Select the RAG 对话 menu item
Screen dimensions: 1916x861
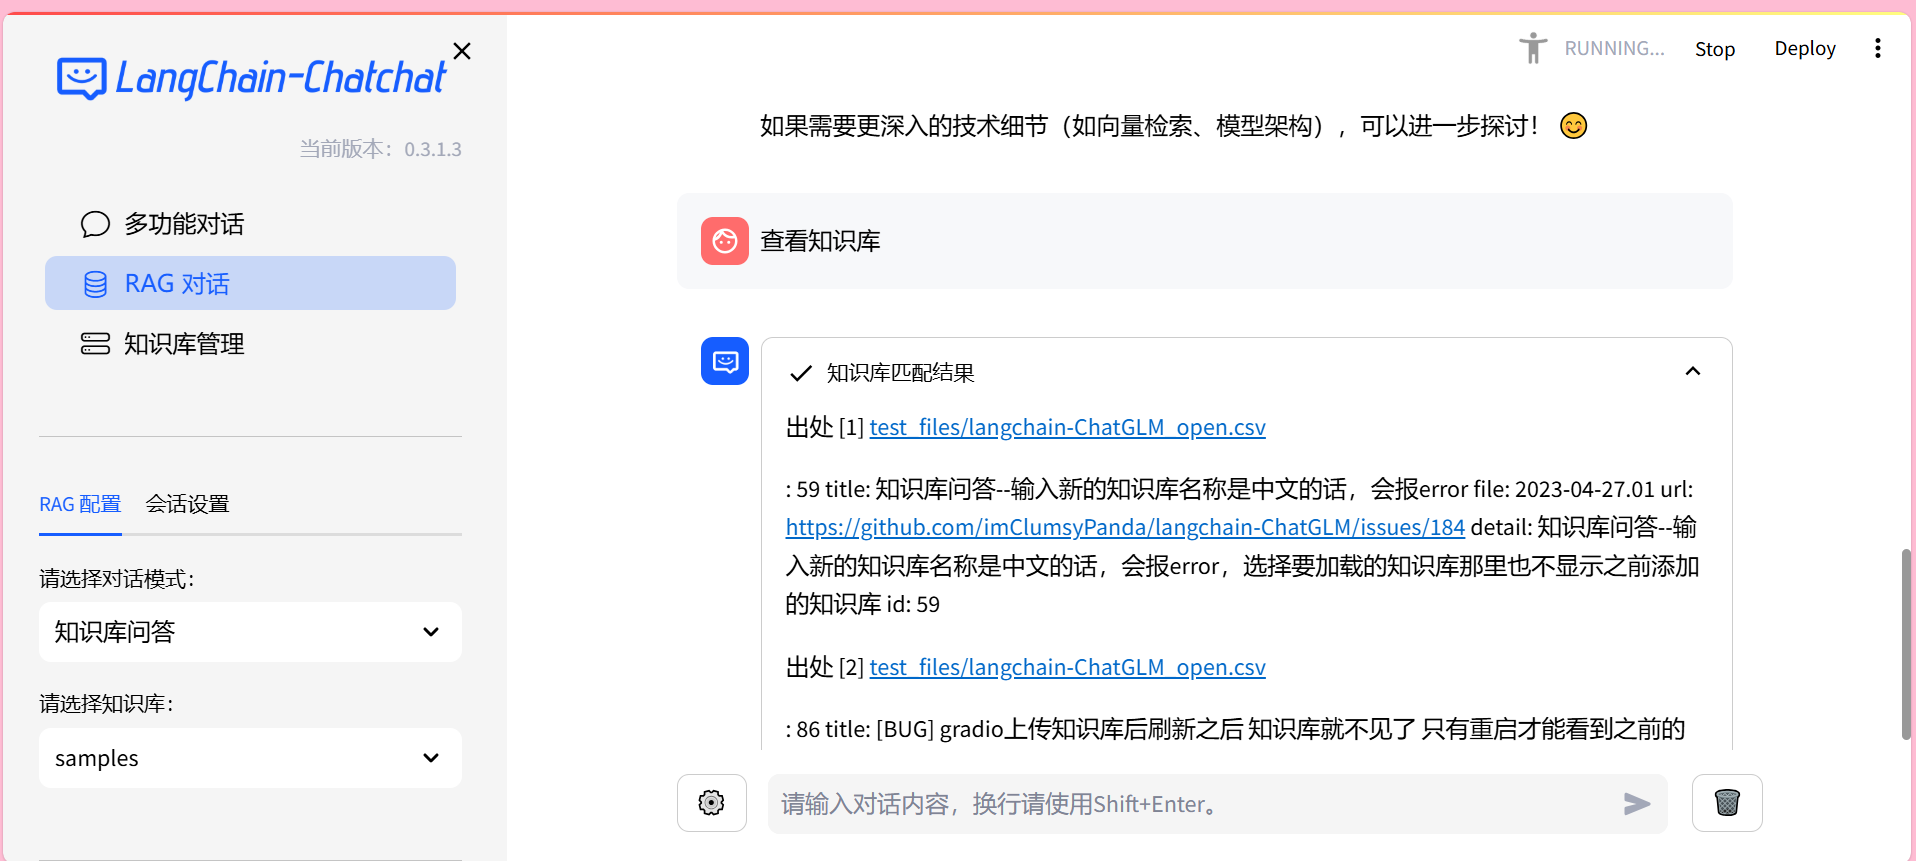pos(250,283)
